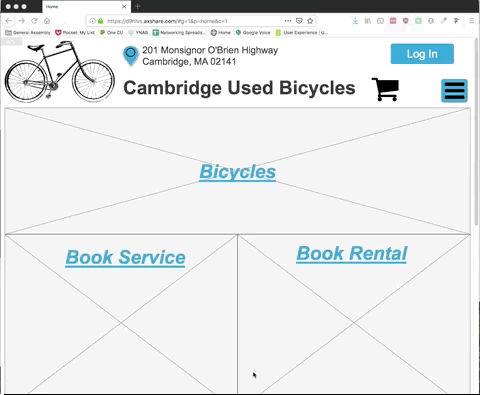Viewport: 480px width, 395px height.
Task: Open the Bicycles link
Action: tap(237, 172)
